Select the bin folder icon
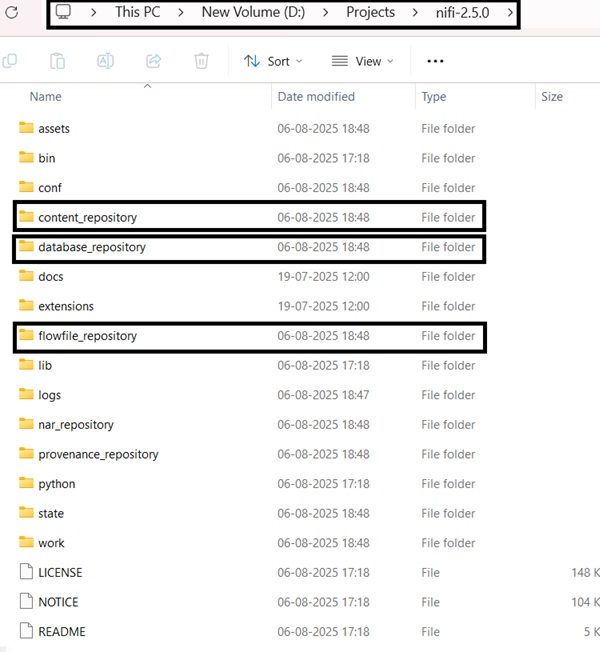Viewport: 600px width, 652px height. tap(26, 157)
